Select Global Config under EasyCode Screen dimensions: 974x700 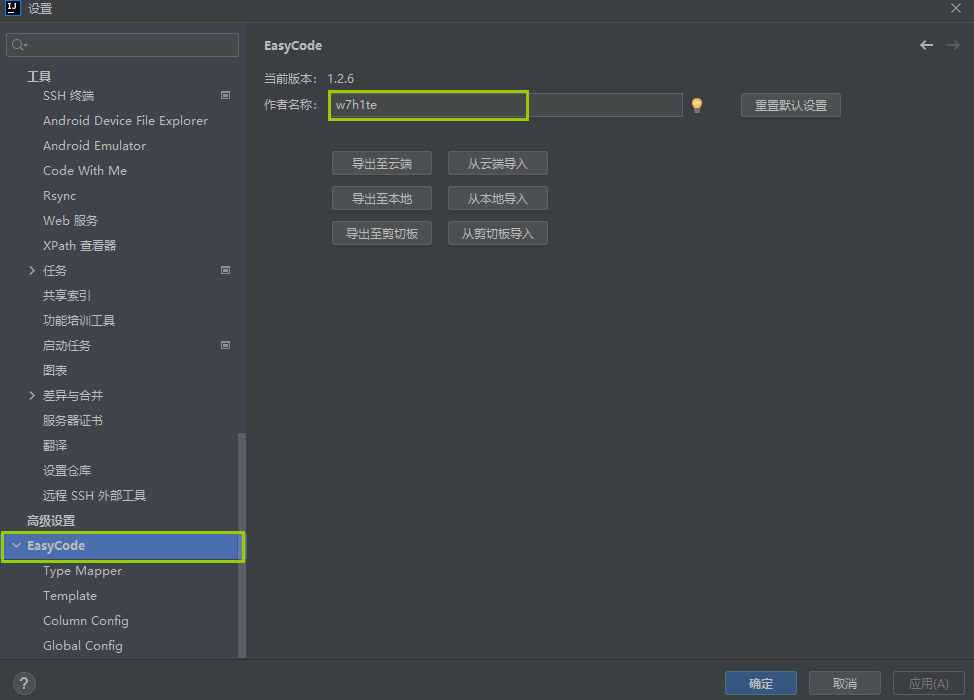pyautogui.click(x=83, y=645)
